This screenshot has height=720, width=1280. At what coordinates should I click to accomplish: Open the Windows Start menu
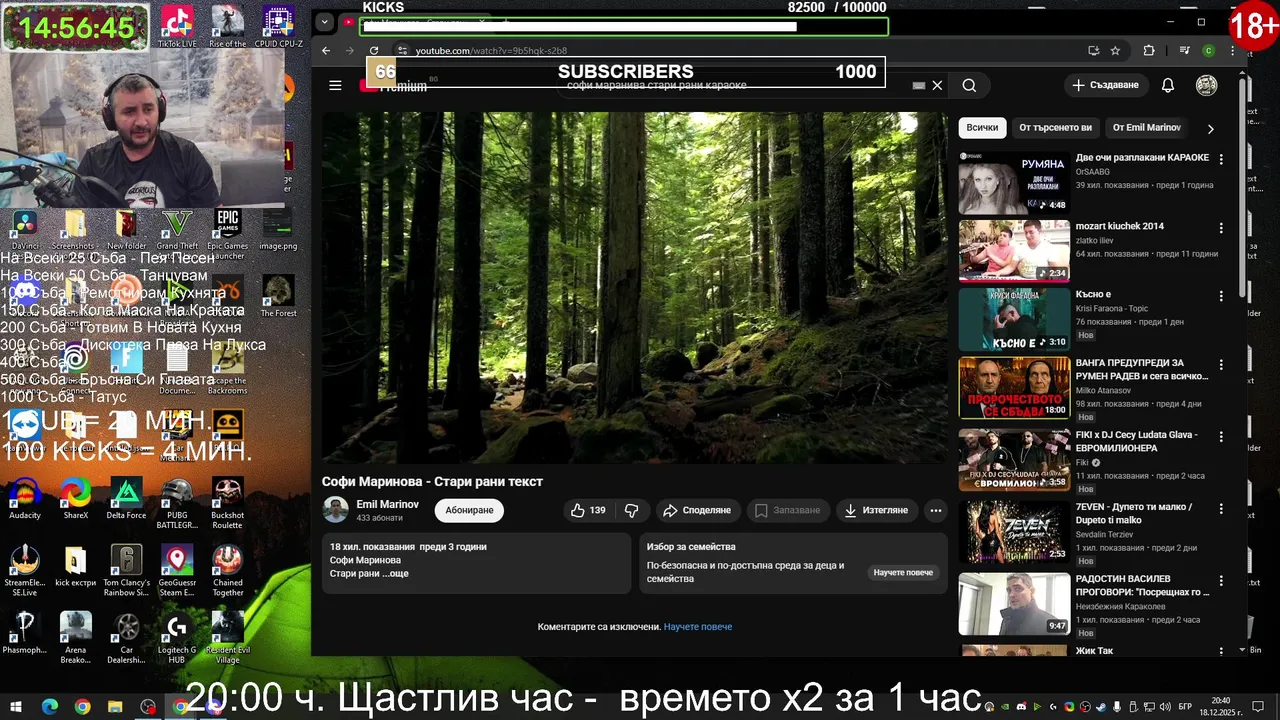click(x=16, y=707)
